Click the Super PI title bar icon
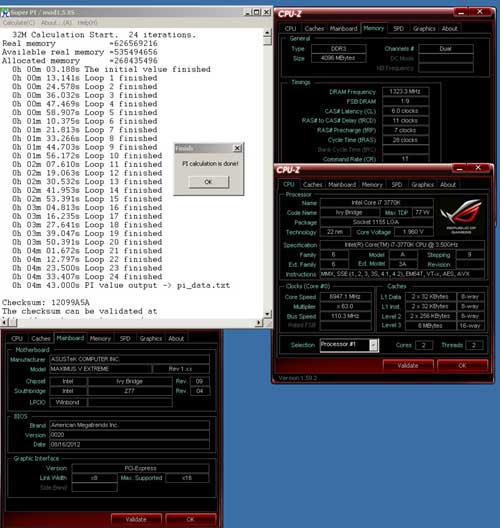The height and width of the screenshot is (528, 500). (x=5, y=13)
